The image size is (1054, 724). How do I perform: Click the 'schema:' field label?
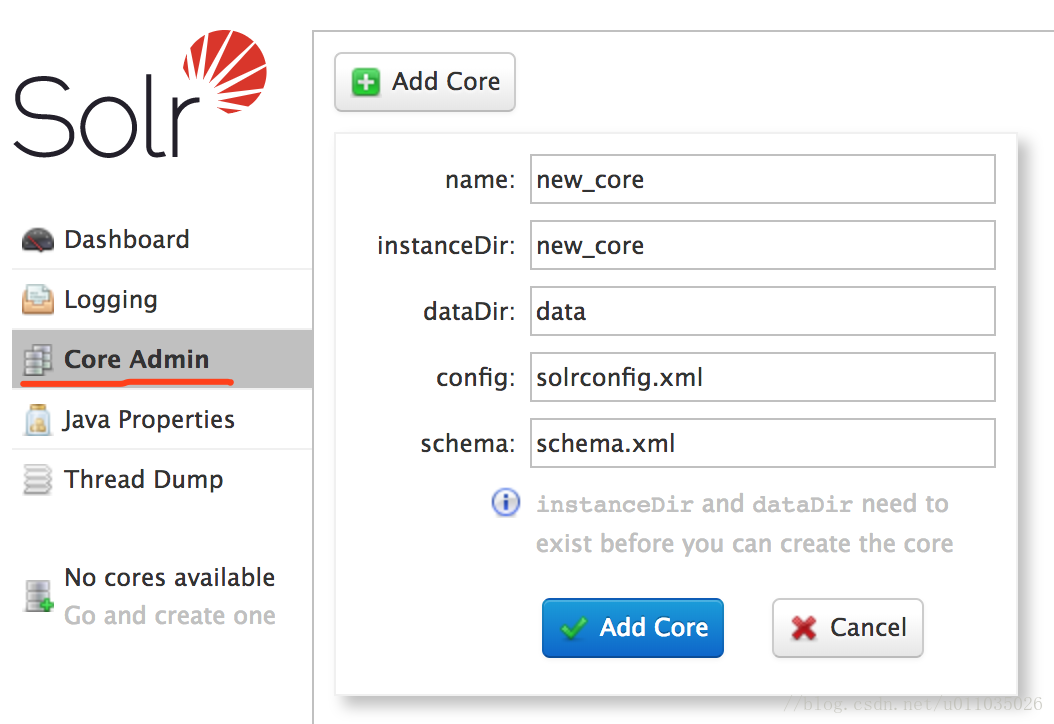[x=468, y=444]
